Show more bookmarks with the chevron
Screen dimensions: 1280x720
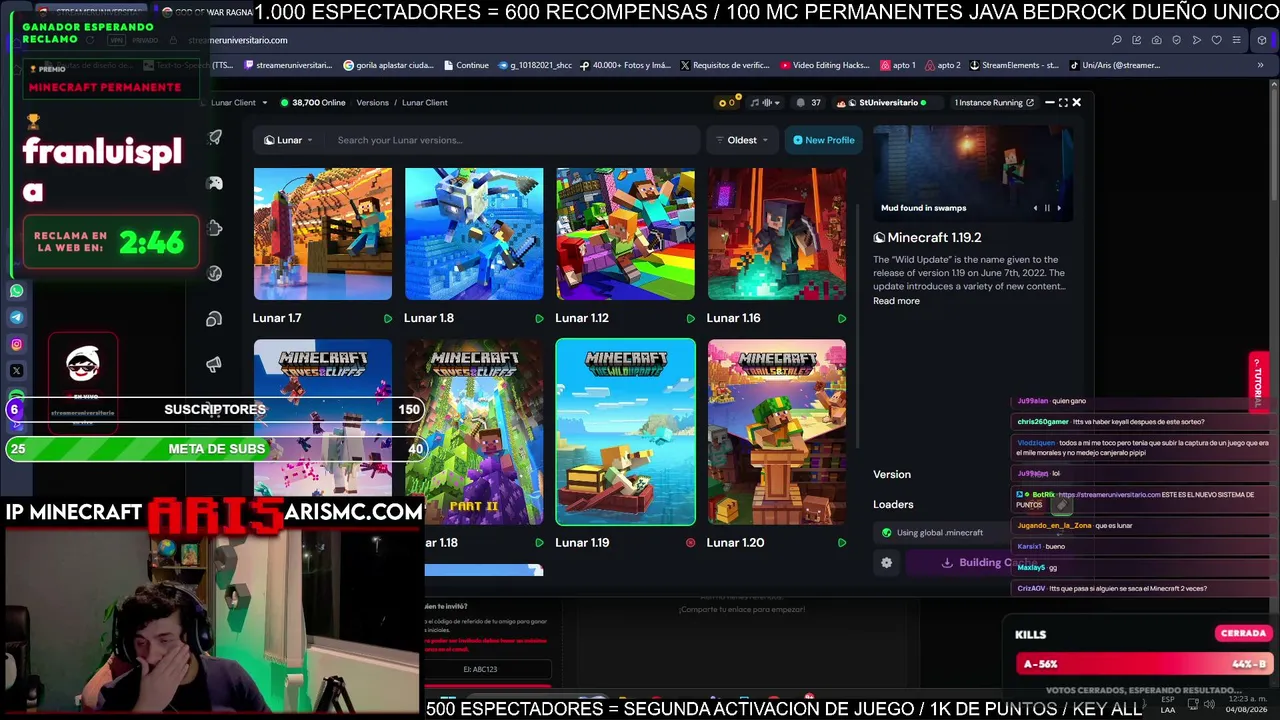click(1260, 65)
